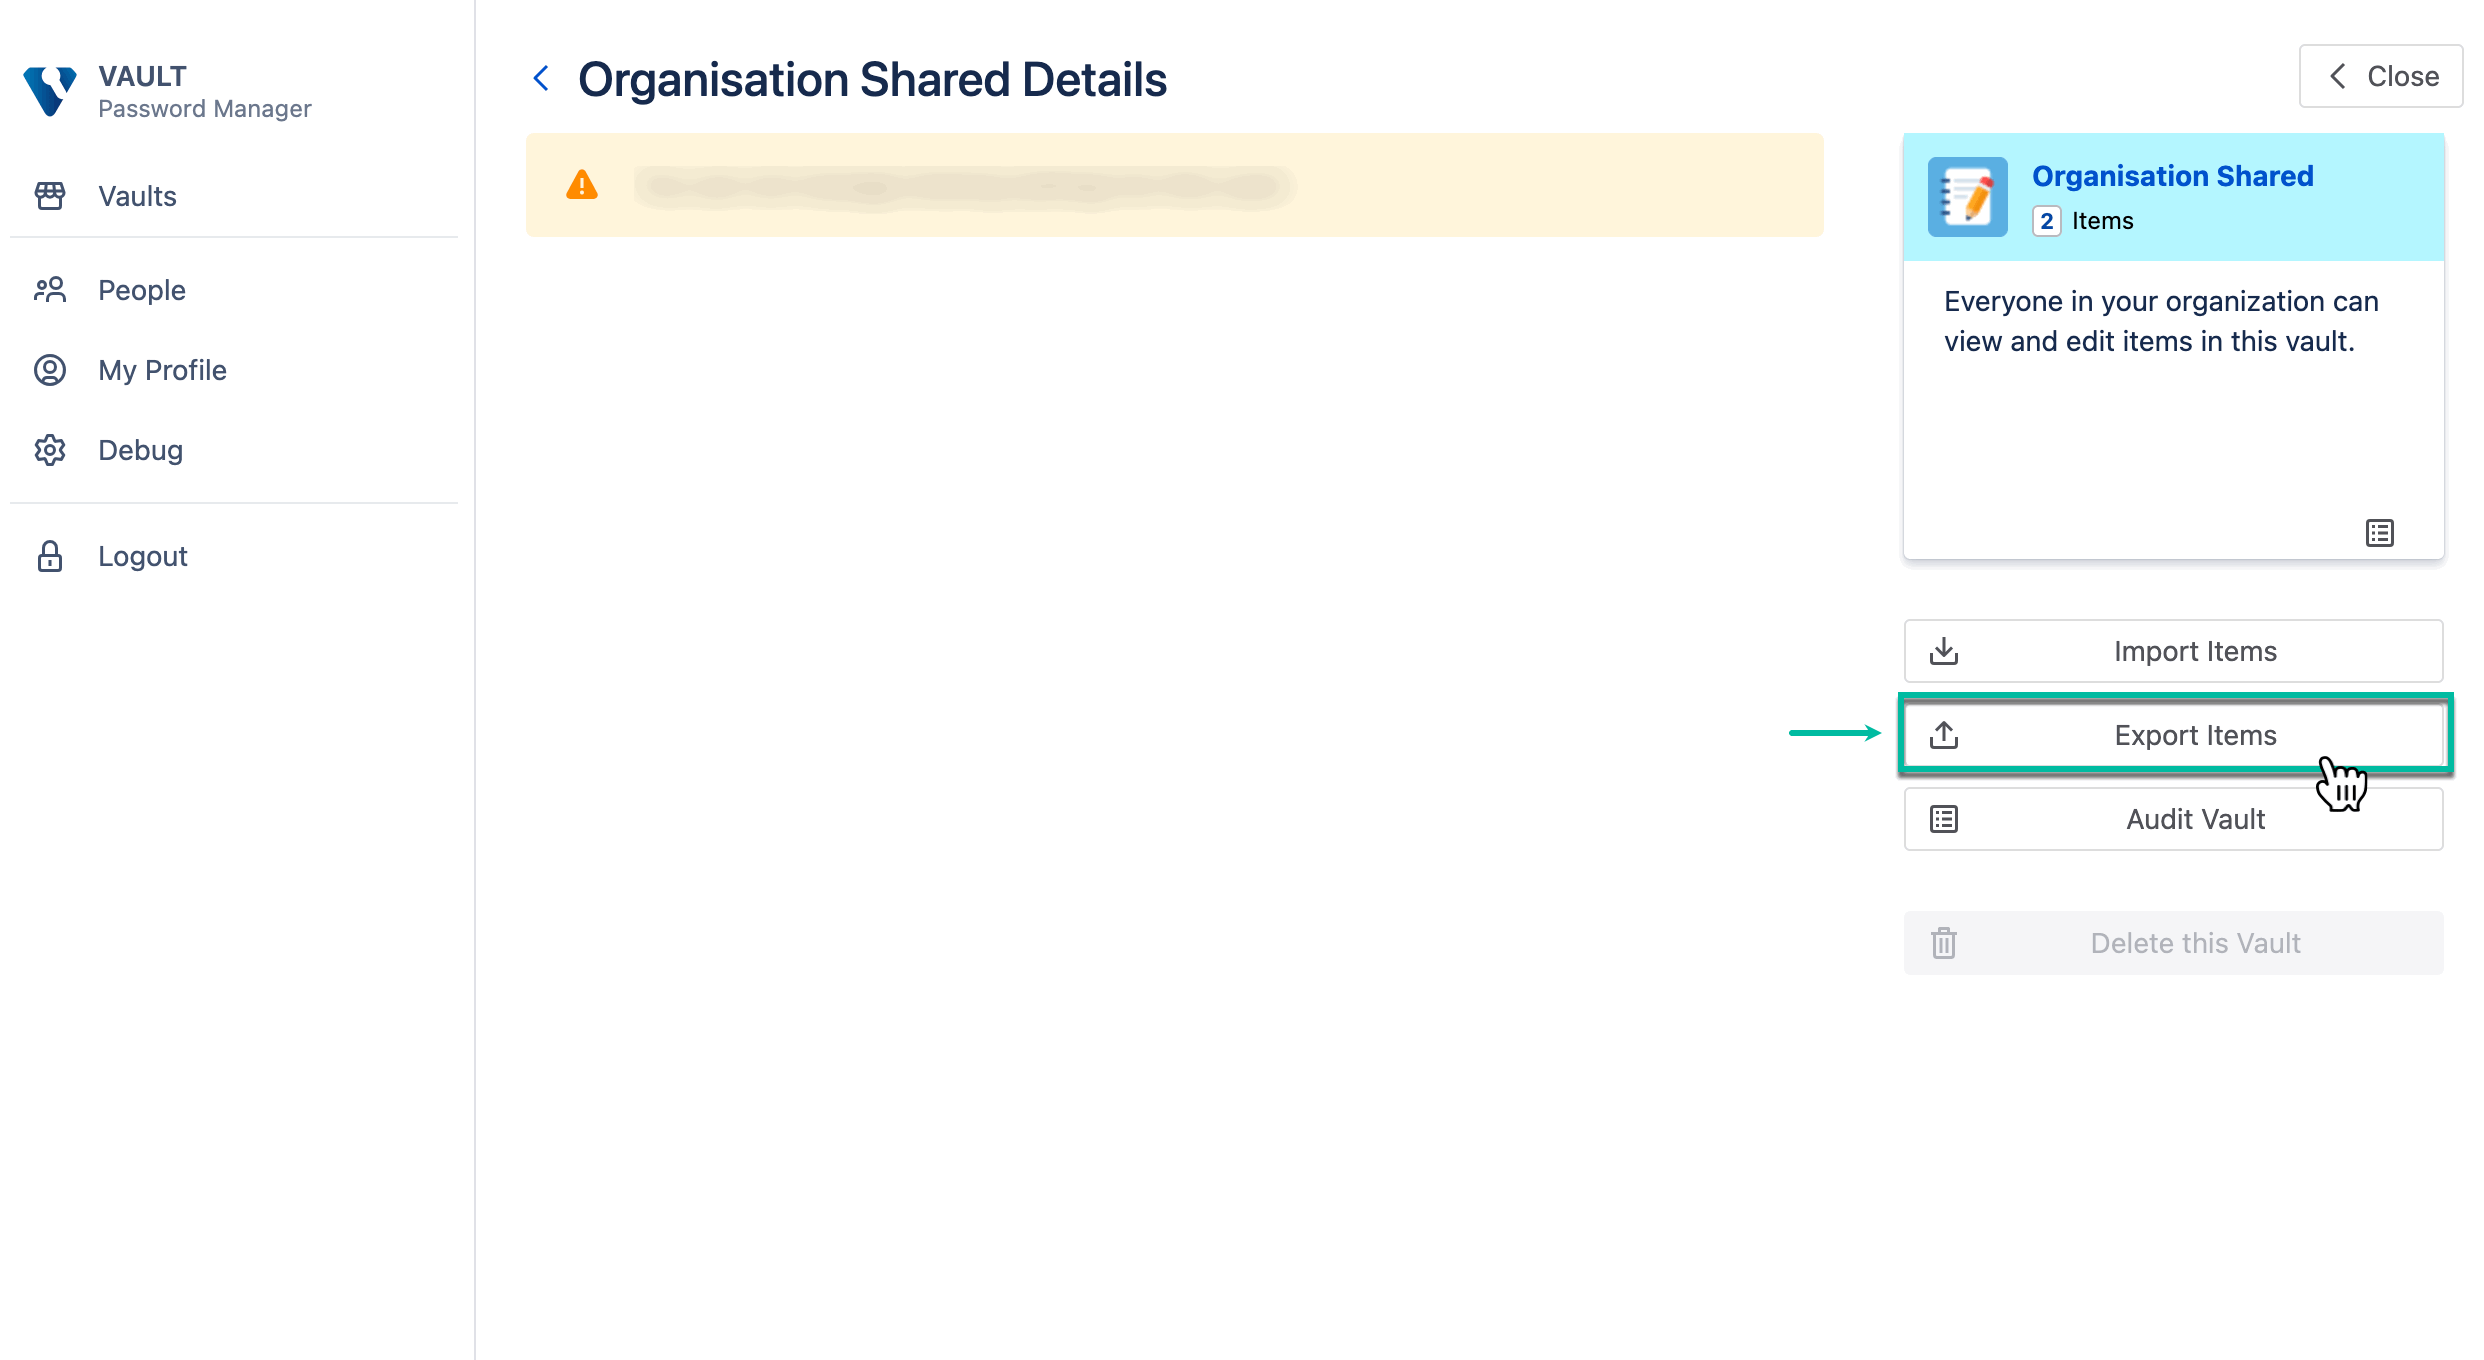
Task: Click the Delete this Vault button
Action: point(2173,943)
